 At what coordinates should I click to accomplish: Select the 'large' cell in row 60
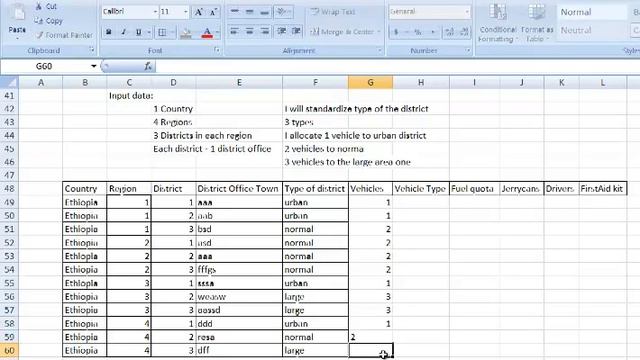click(315, 351)
